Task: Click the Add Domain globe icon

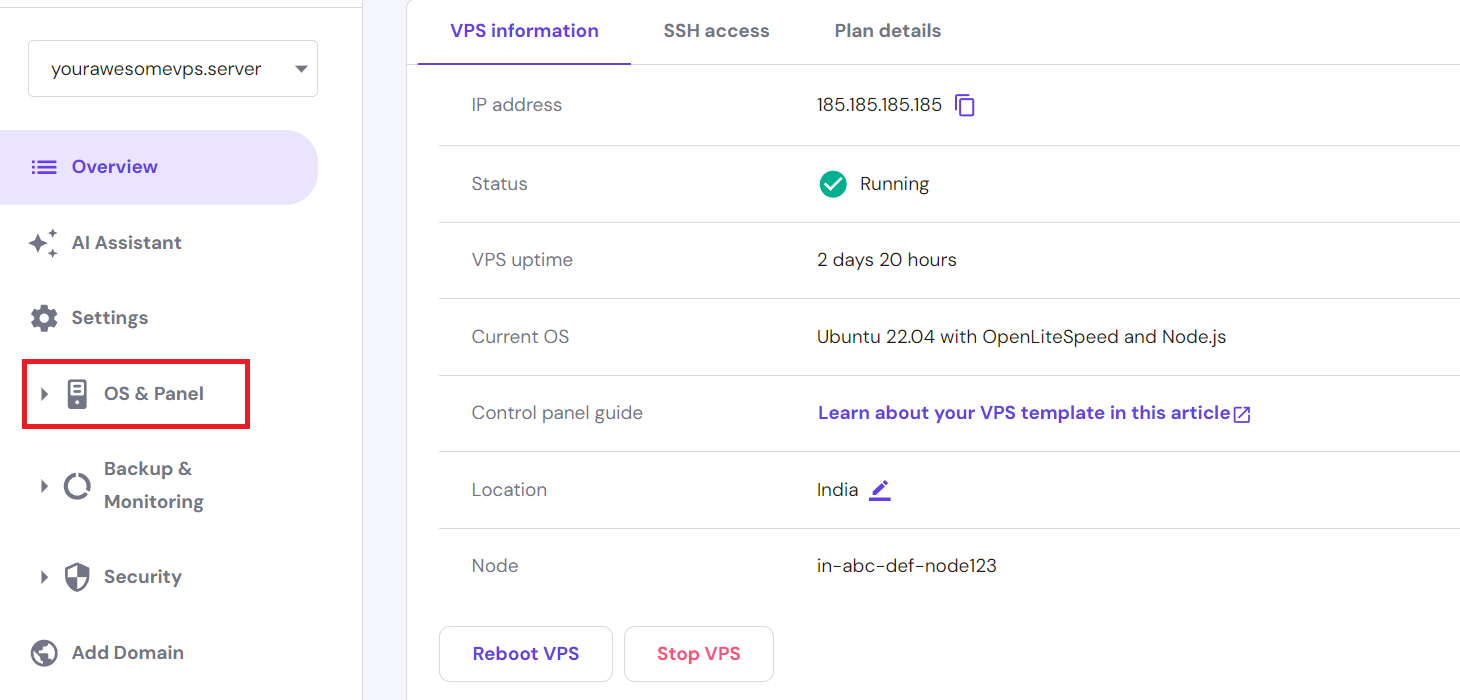Action: pos(43,652)
